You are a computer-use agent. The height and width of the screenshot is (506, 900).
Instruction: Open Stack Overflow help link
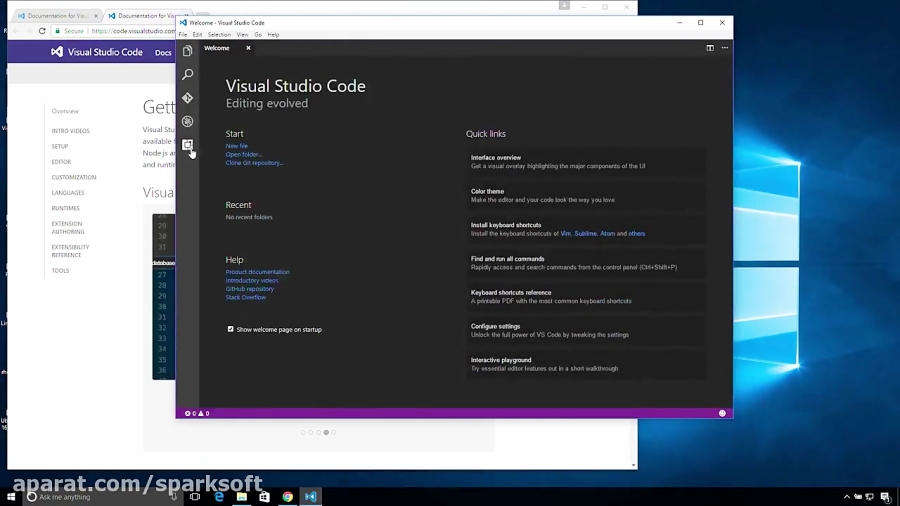tap(246, 298)
